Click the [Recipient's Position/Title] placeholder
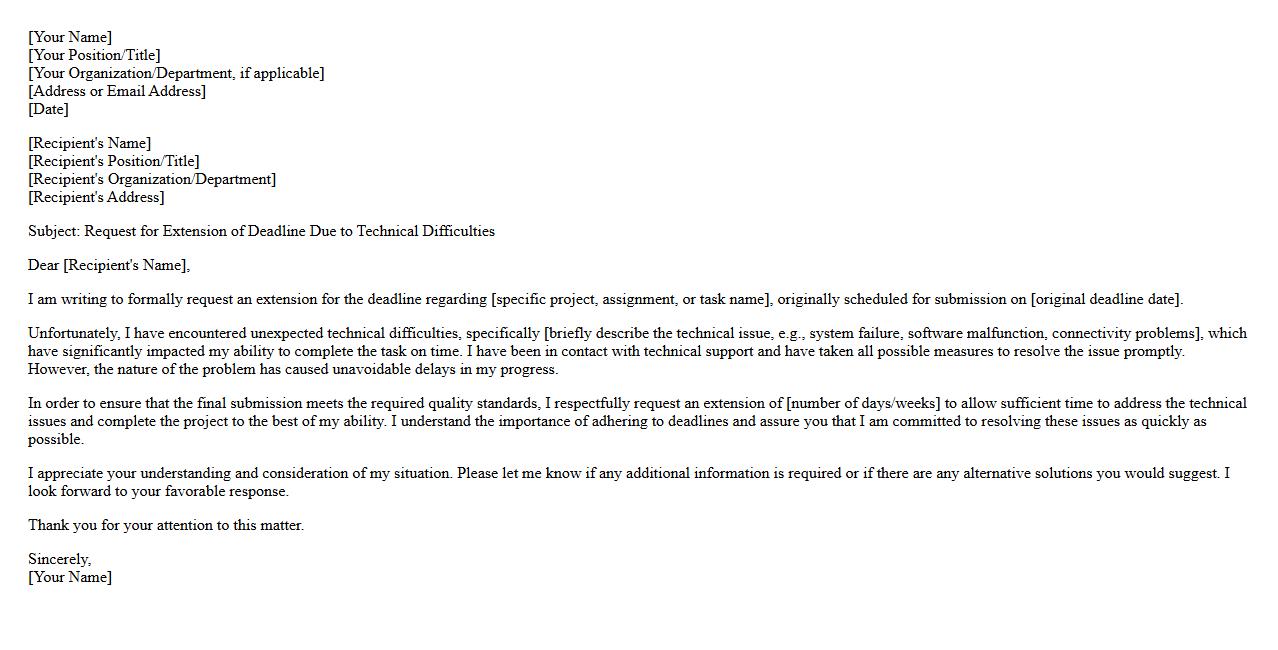This screenshot has width=1278, height=650. tap(114, 161)
